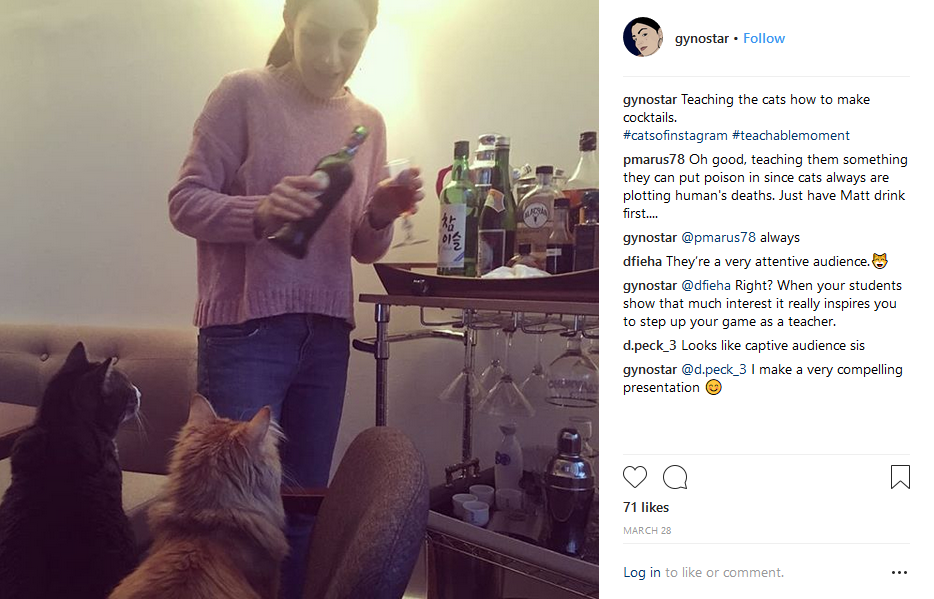Click Log in link

point(642,572)
